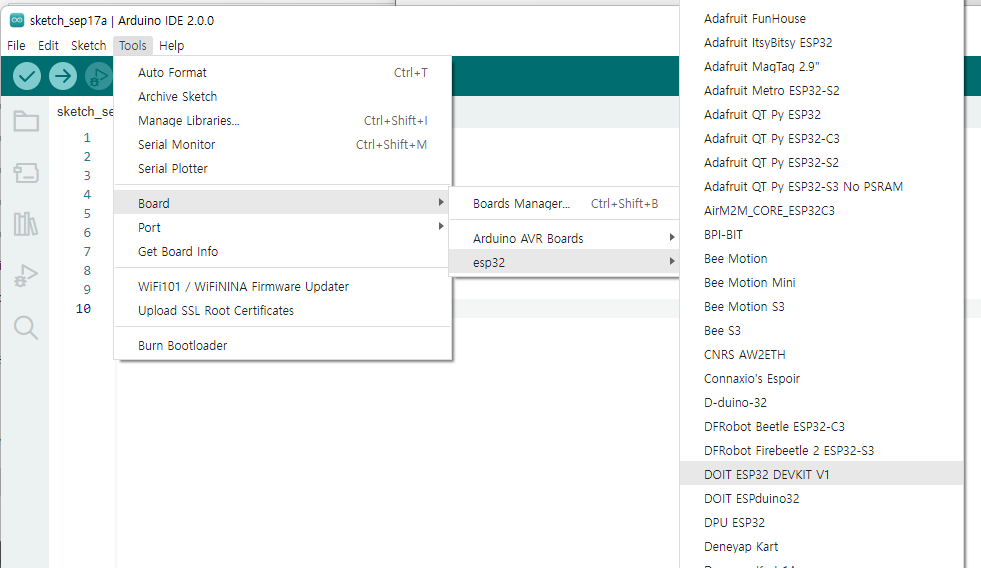The image size is (981, 568).
Task: Select Adafruit Metro ESP32-S2 board
Action: point(821,91)
